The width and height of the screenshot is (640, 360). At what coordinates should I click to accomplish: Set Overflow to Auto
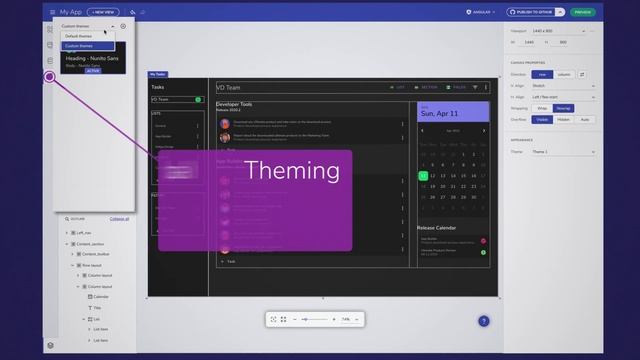[585, 120]
